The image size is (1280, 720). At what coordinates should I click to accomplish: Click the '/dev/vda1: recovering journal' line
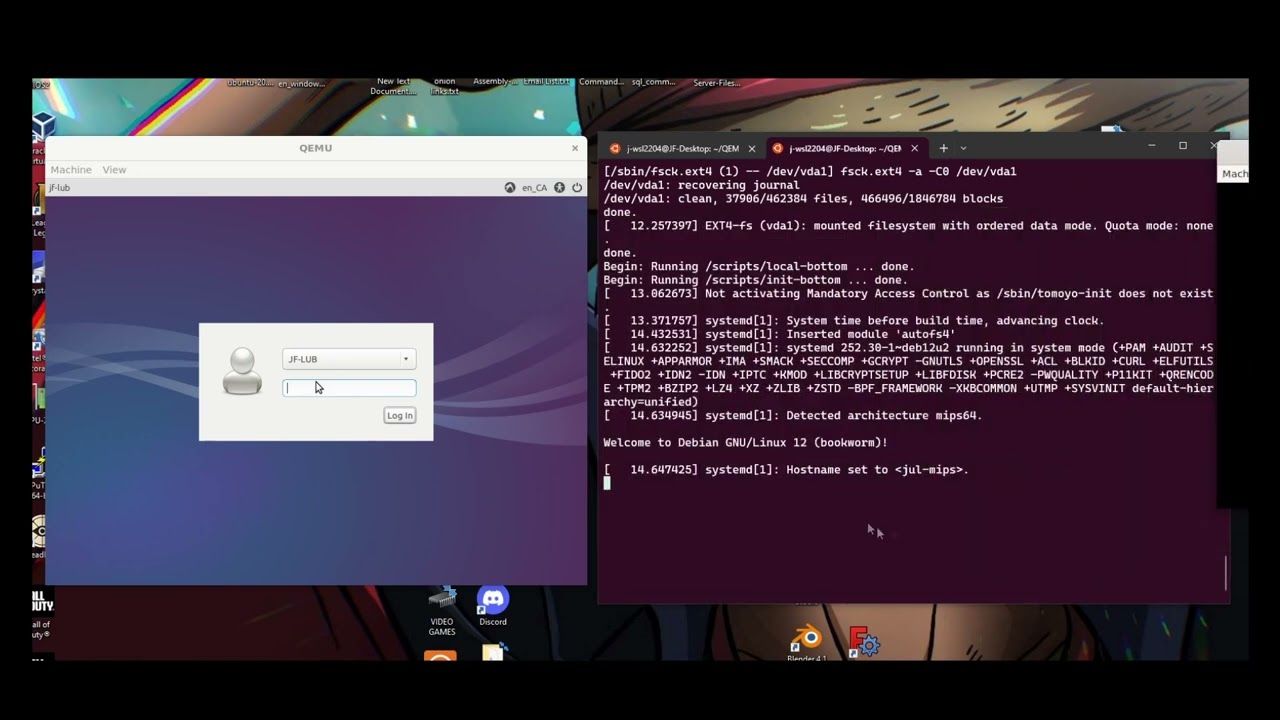point(701,185)
